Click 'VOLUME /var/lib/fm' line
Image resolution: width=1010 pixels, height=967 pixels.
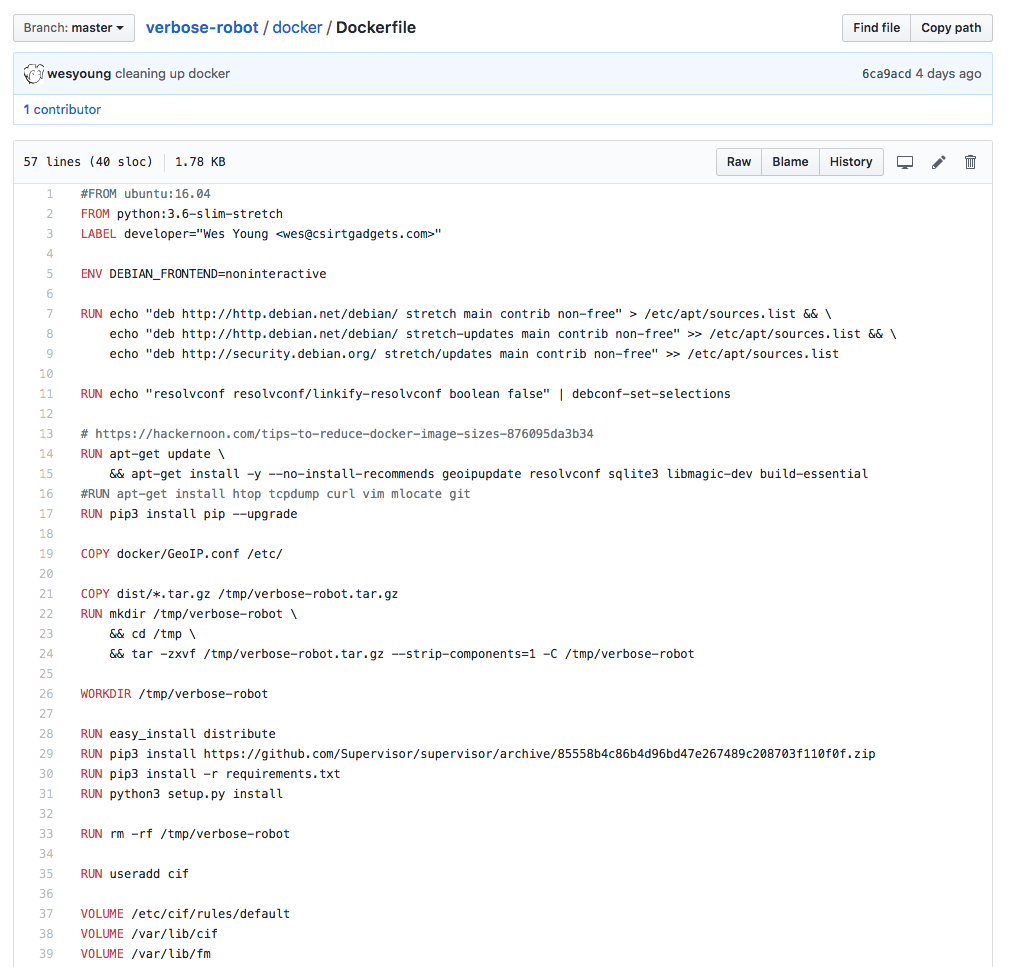[146, 953]
